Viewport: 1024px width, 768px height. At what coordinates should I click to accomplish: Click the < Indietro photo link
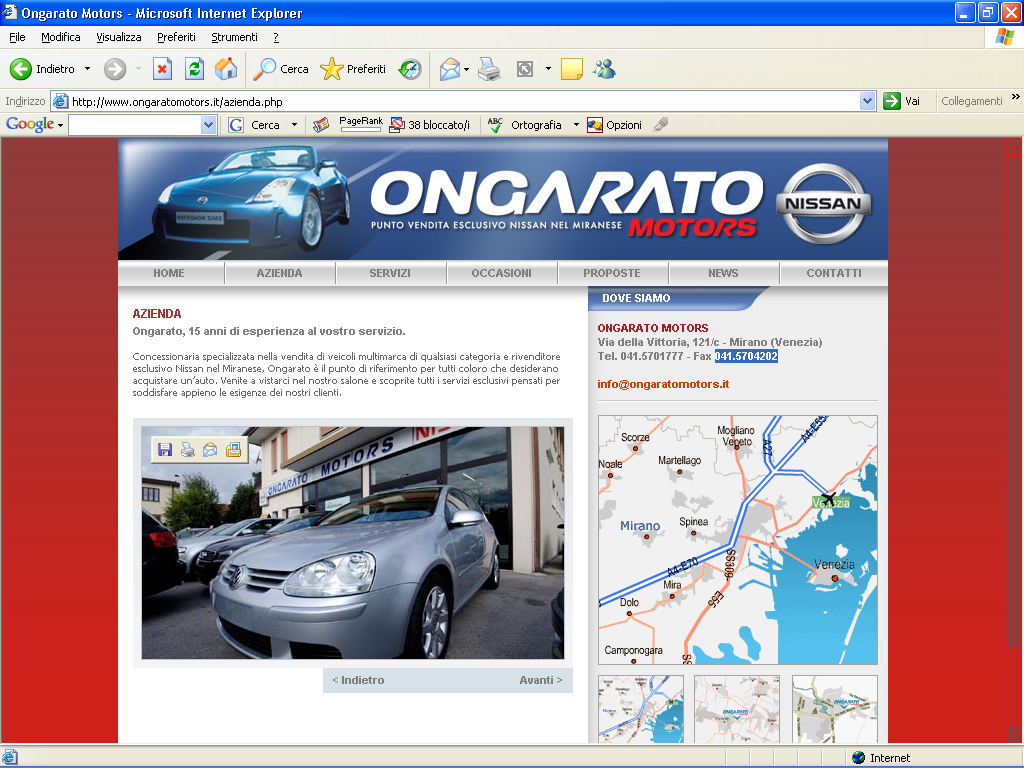[x=359, y=680]
